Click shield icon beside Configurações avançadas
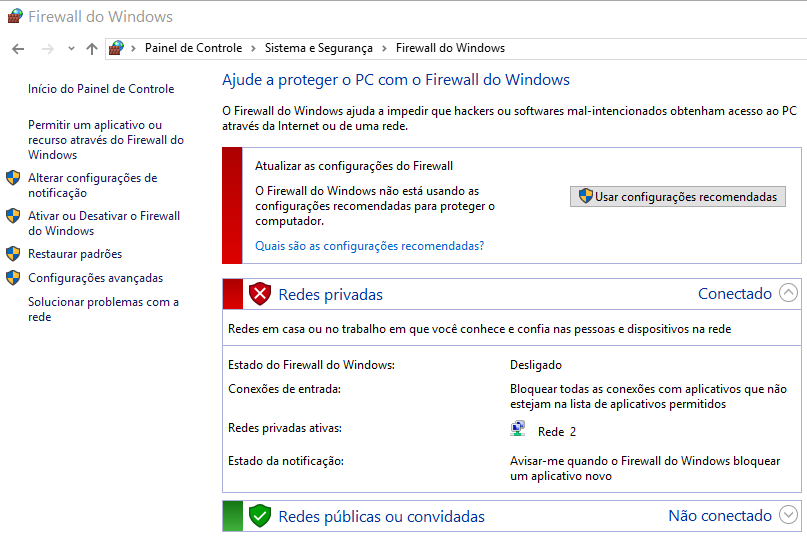 [13, 278]
